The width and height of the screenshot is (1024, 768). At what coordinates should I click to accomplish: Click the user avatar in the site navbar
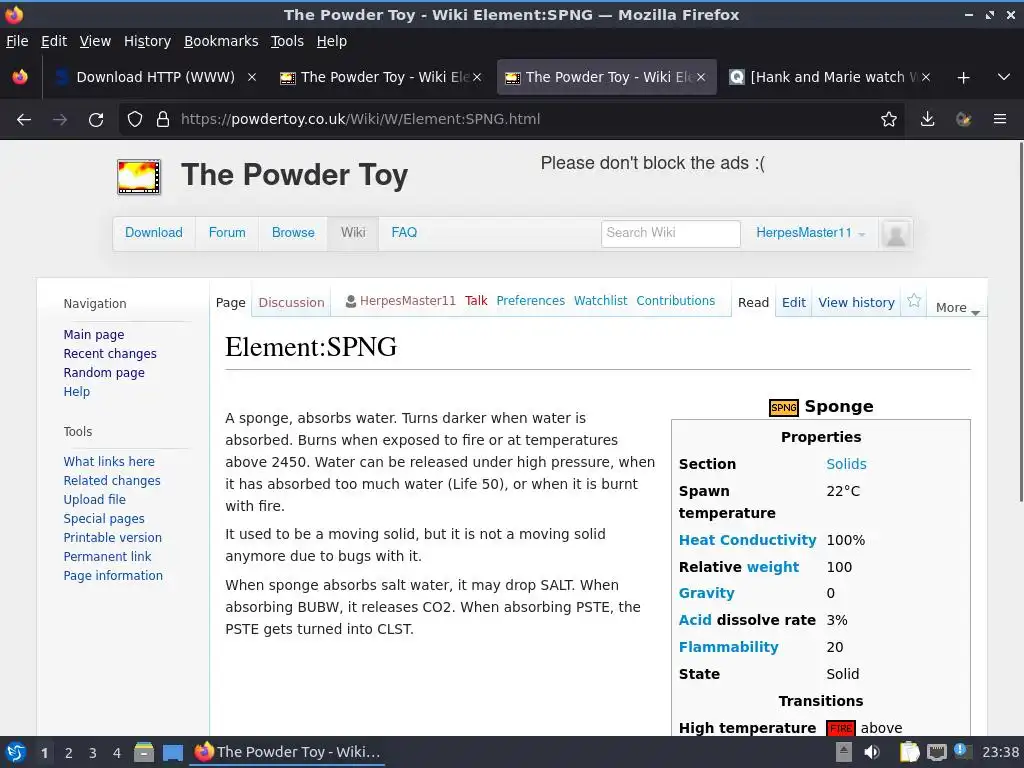[895, 234]
